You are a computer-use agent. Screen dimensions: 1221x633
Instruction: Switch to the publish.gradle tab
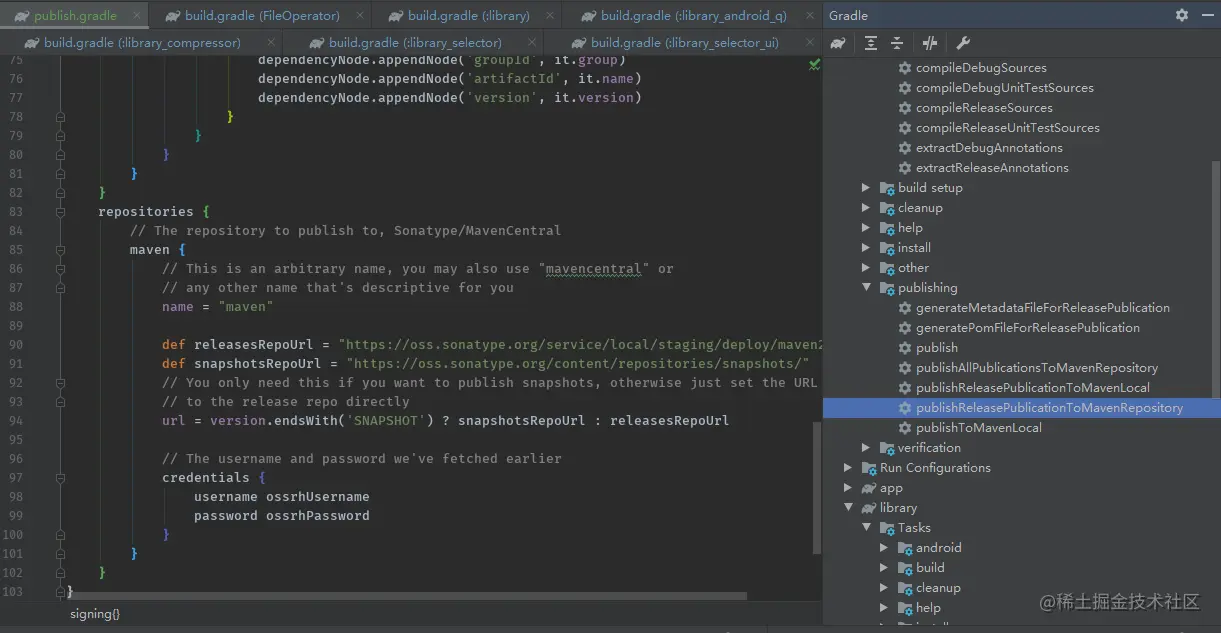tap(75, 15)
